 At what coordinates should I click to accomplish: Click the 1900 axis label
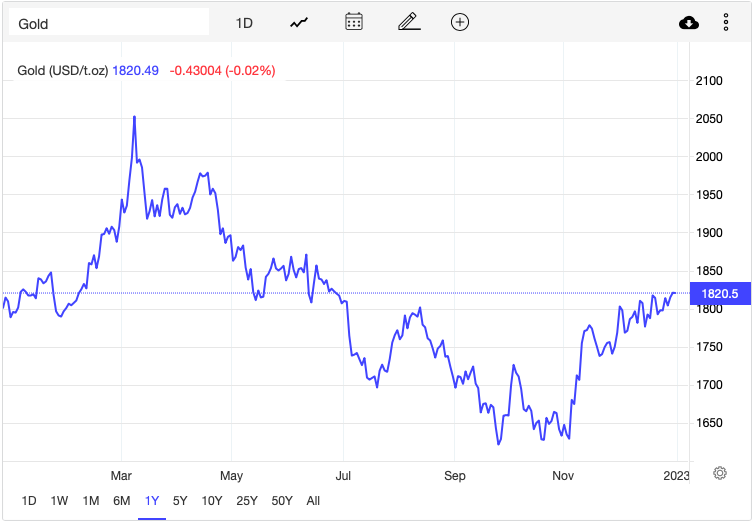(709, 233)
